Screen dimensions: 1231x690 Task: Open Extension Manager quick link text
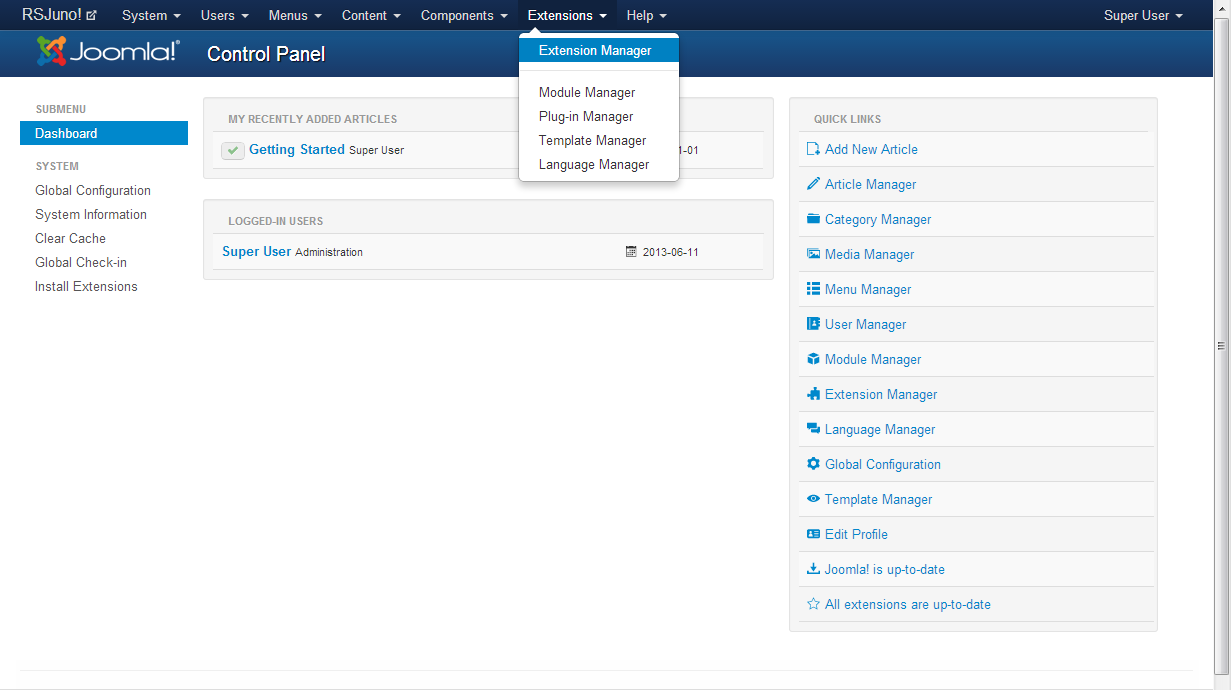[881, 394]
